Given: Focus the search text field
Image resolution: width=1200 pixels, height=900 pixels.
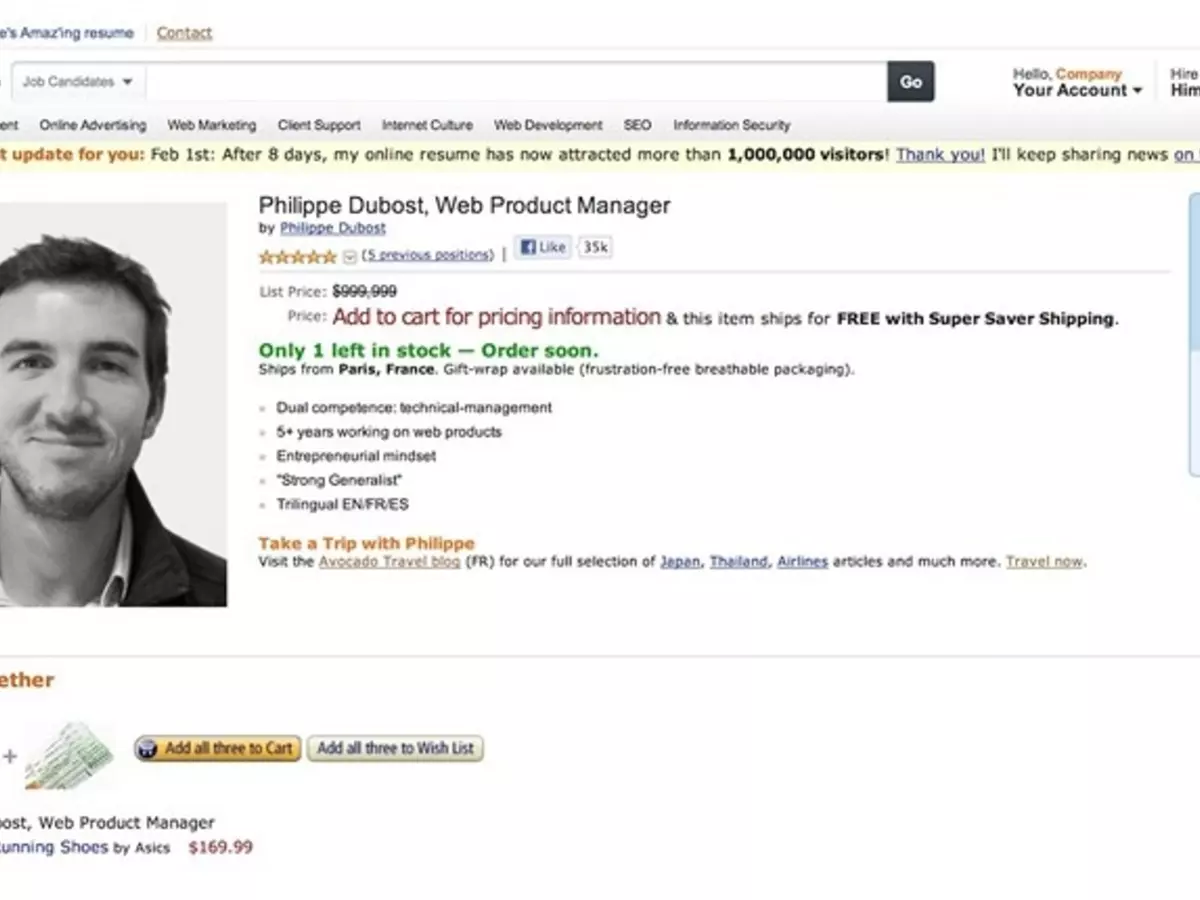Looking at the screenshot, I should click(515, 82).
